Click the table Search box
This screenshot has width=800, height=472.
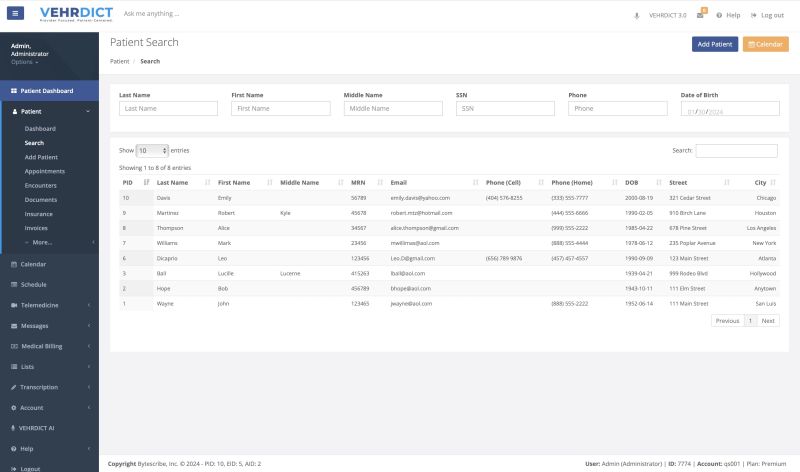click(x=736, y=151)
